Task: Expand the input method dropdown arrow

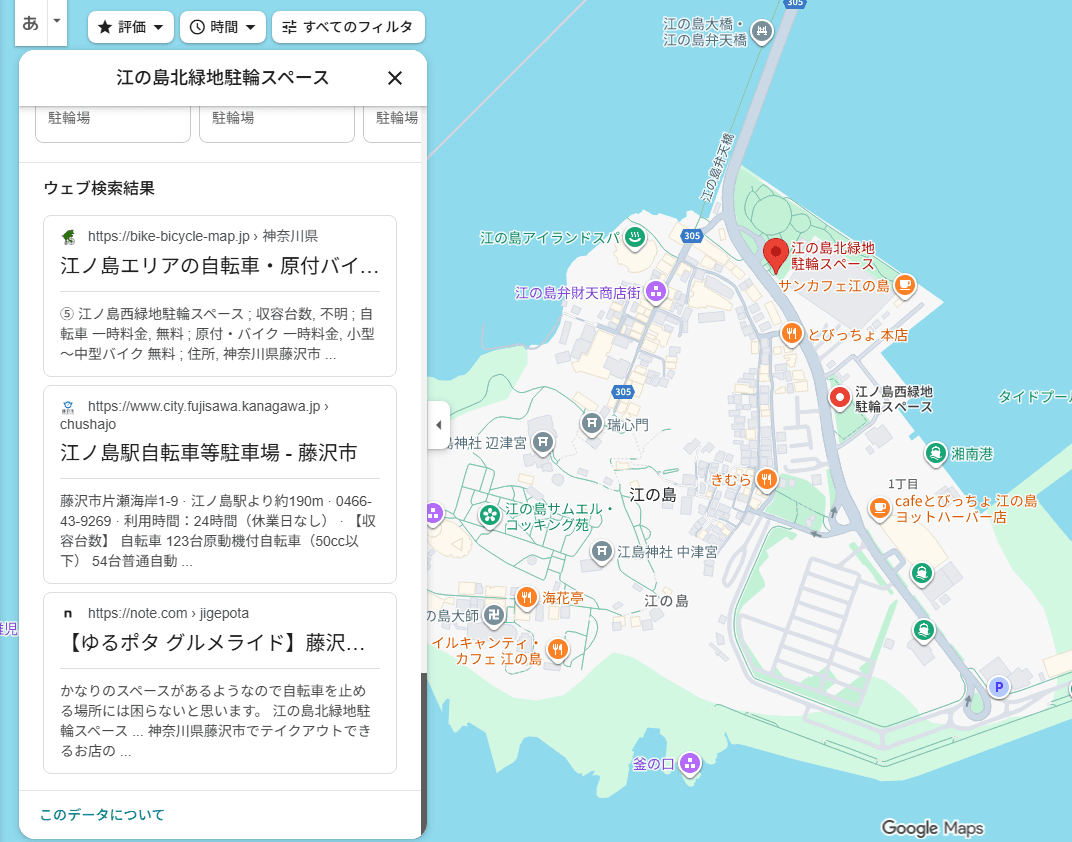Action: [x=57, y=21]
